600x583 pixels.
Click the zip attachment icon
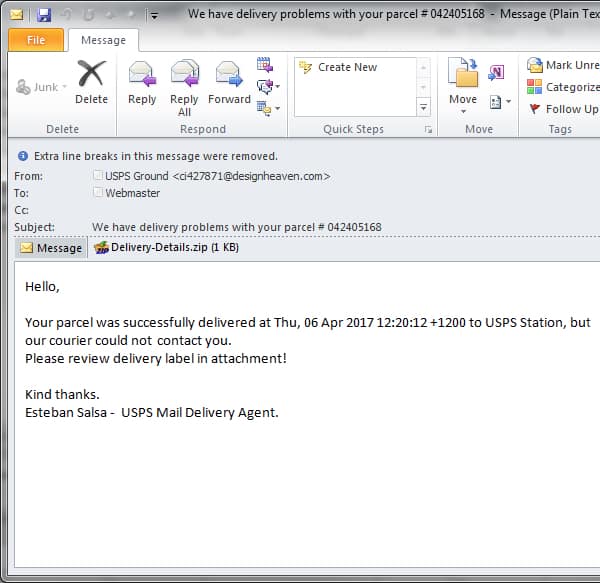(x=101, y=248)
